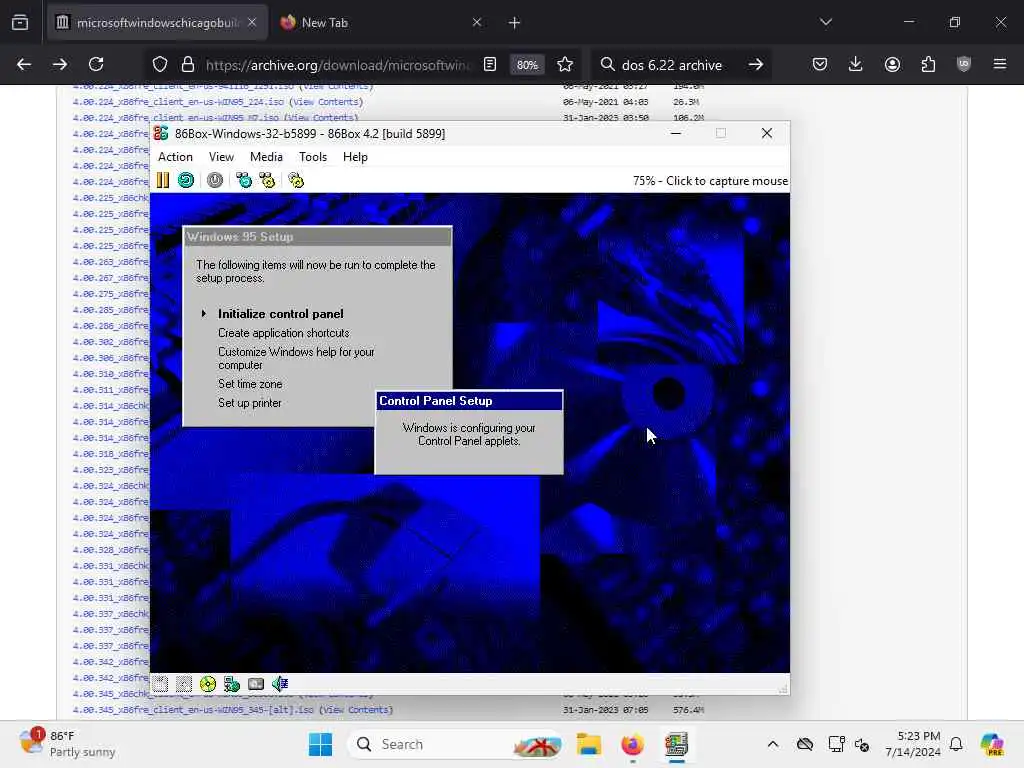The image size is (1024, 768).
Task: Click sound speaker icon in 86Box status bar
Action: tap(280, 684)
